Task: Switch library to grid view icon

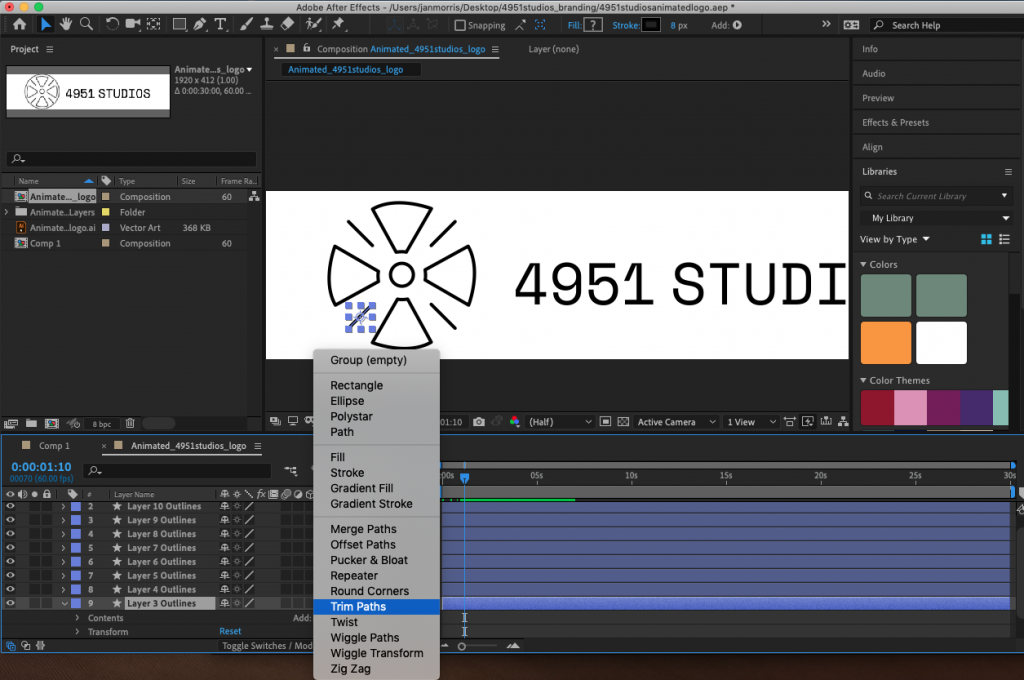Action: coord(986,240)
